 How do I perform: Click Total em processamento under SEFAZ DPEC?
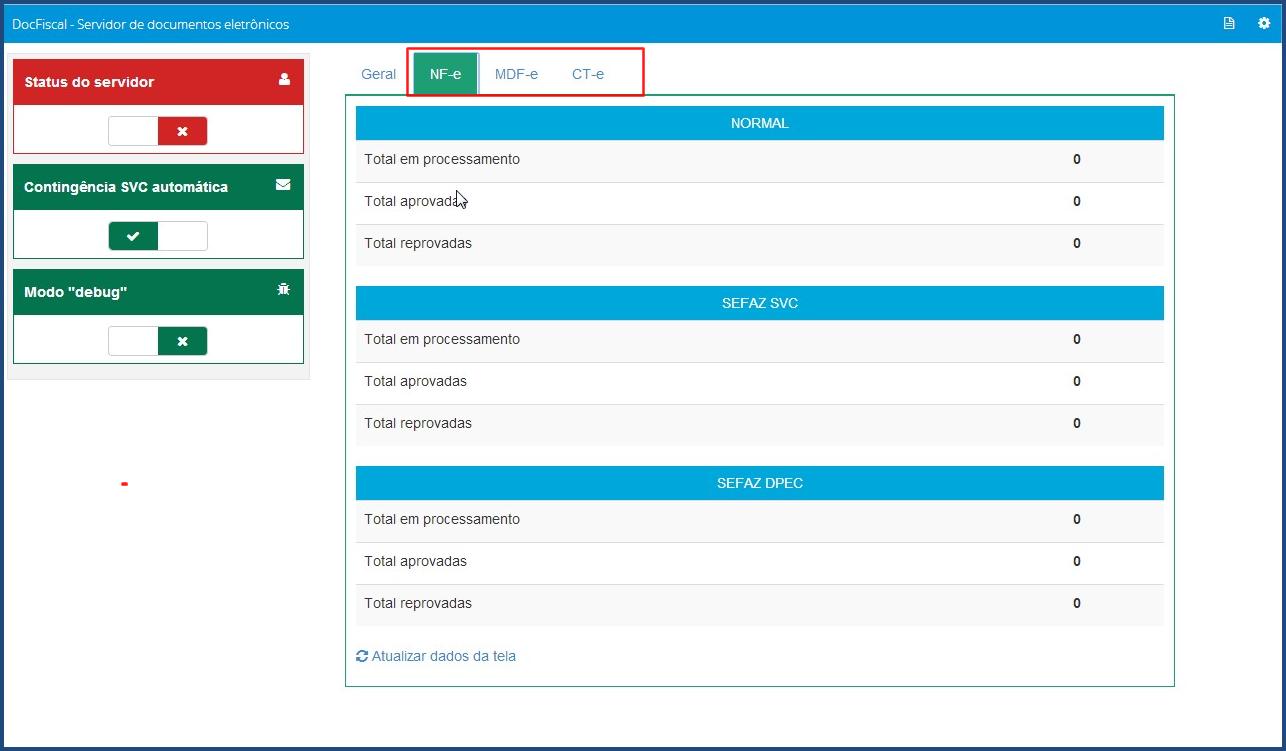pos(442,519)
